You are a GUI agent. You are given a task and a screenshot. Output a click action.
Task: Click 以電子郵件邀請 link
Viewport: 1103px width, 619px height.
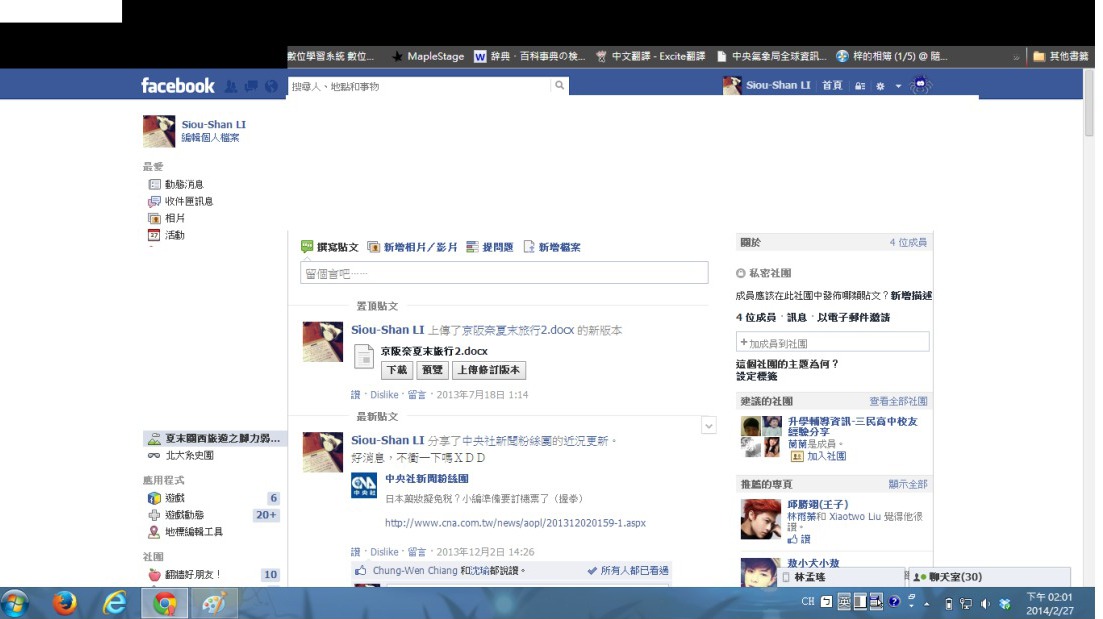click(853, 317)
